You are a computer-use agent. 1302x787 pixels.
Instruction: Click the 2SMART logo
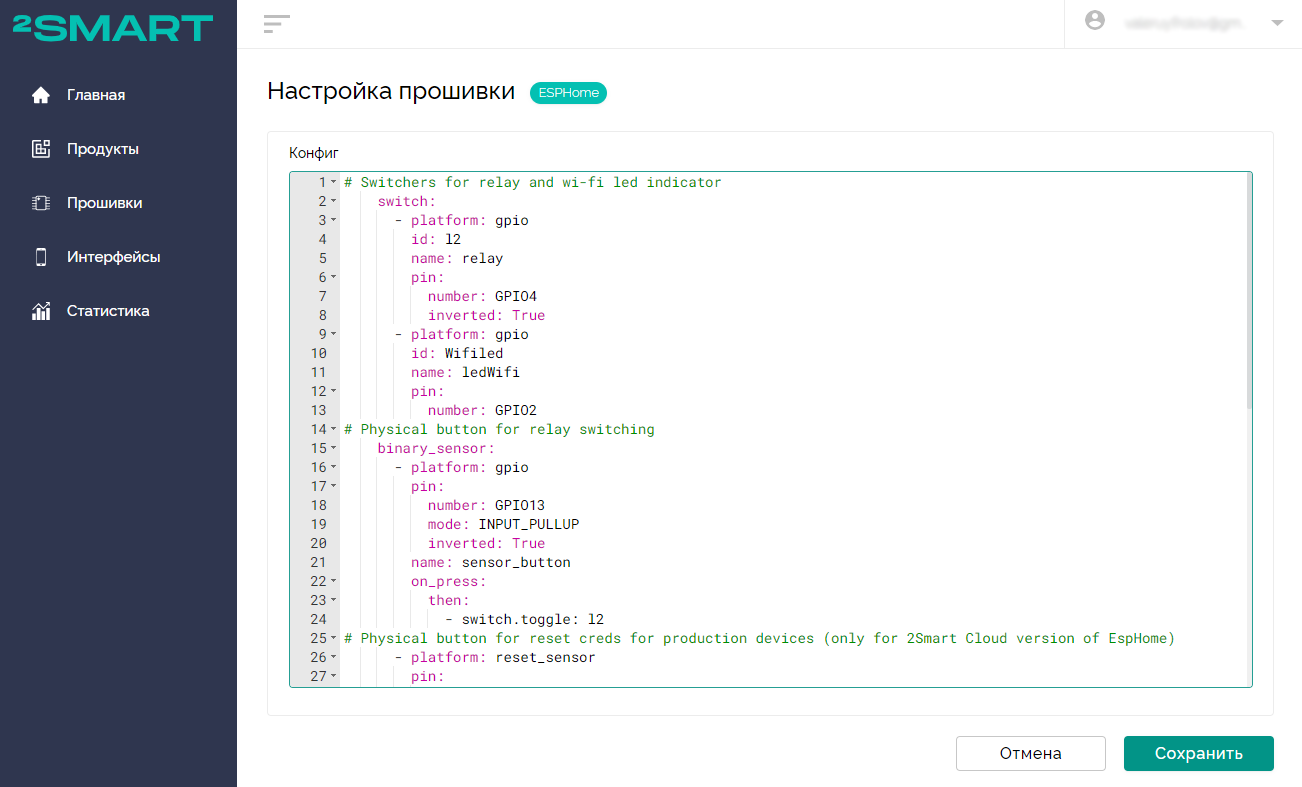pos(113,28)
